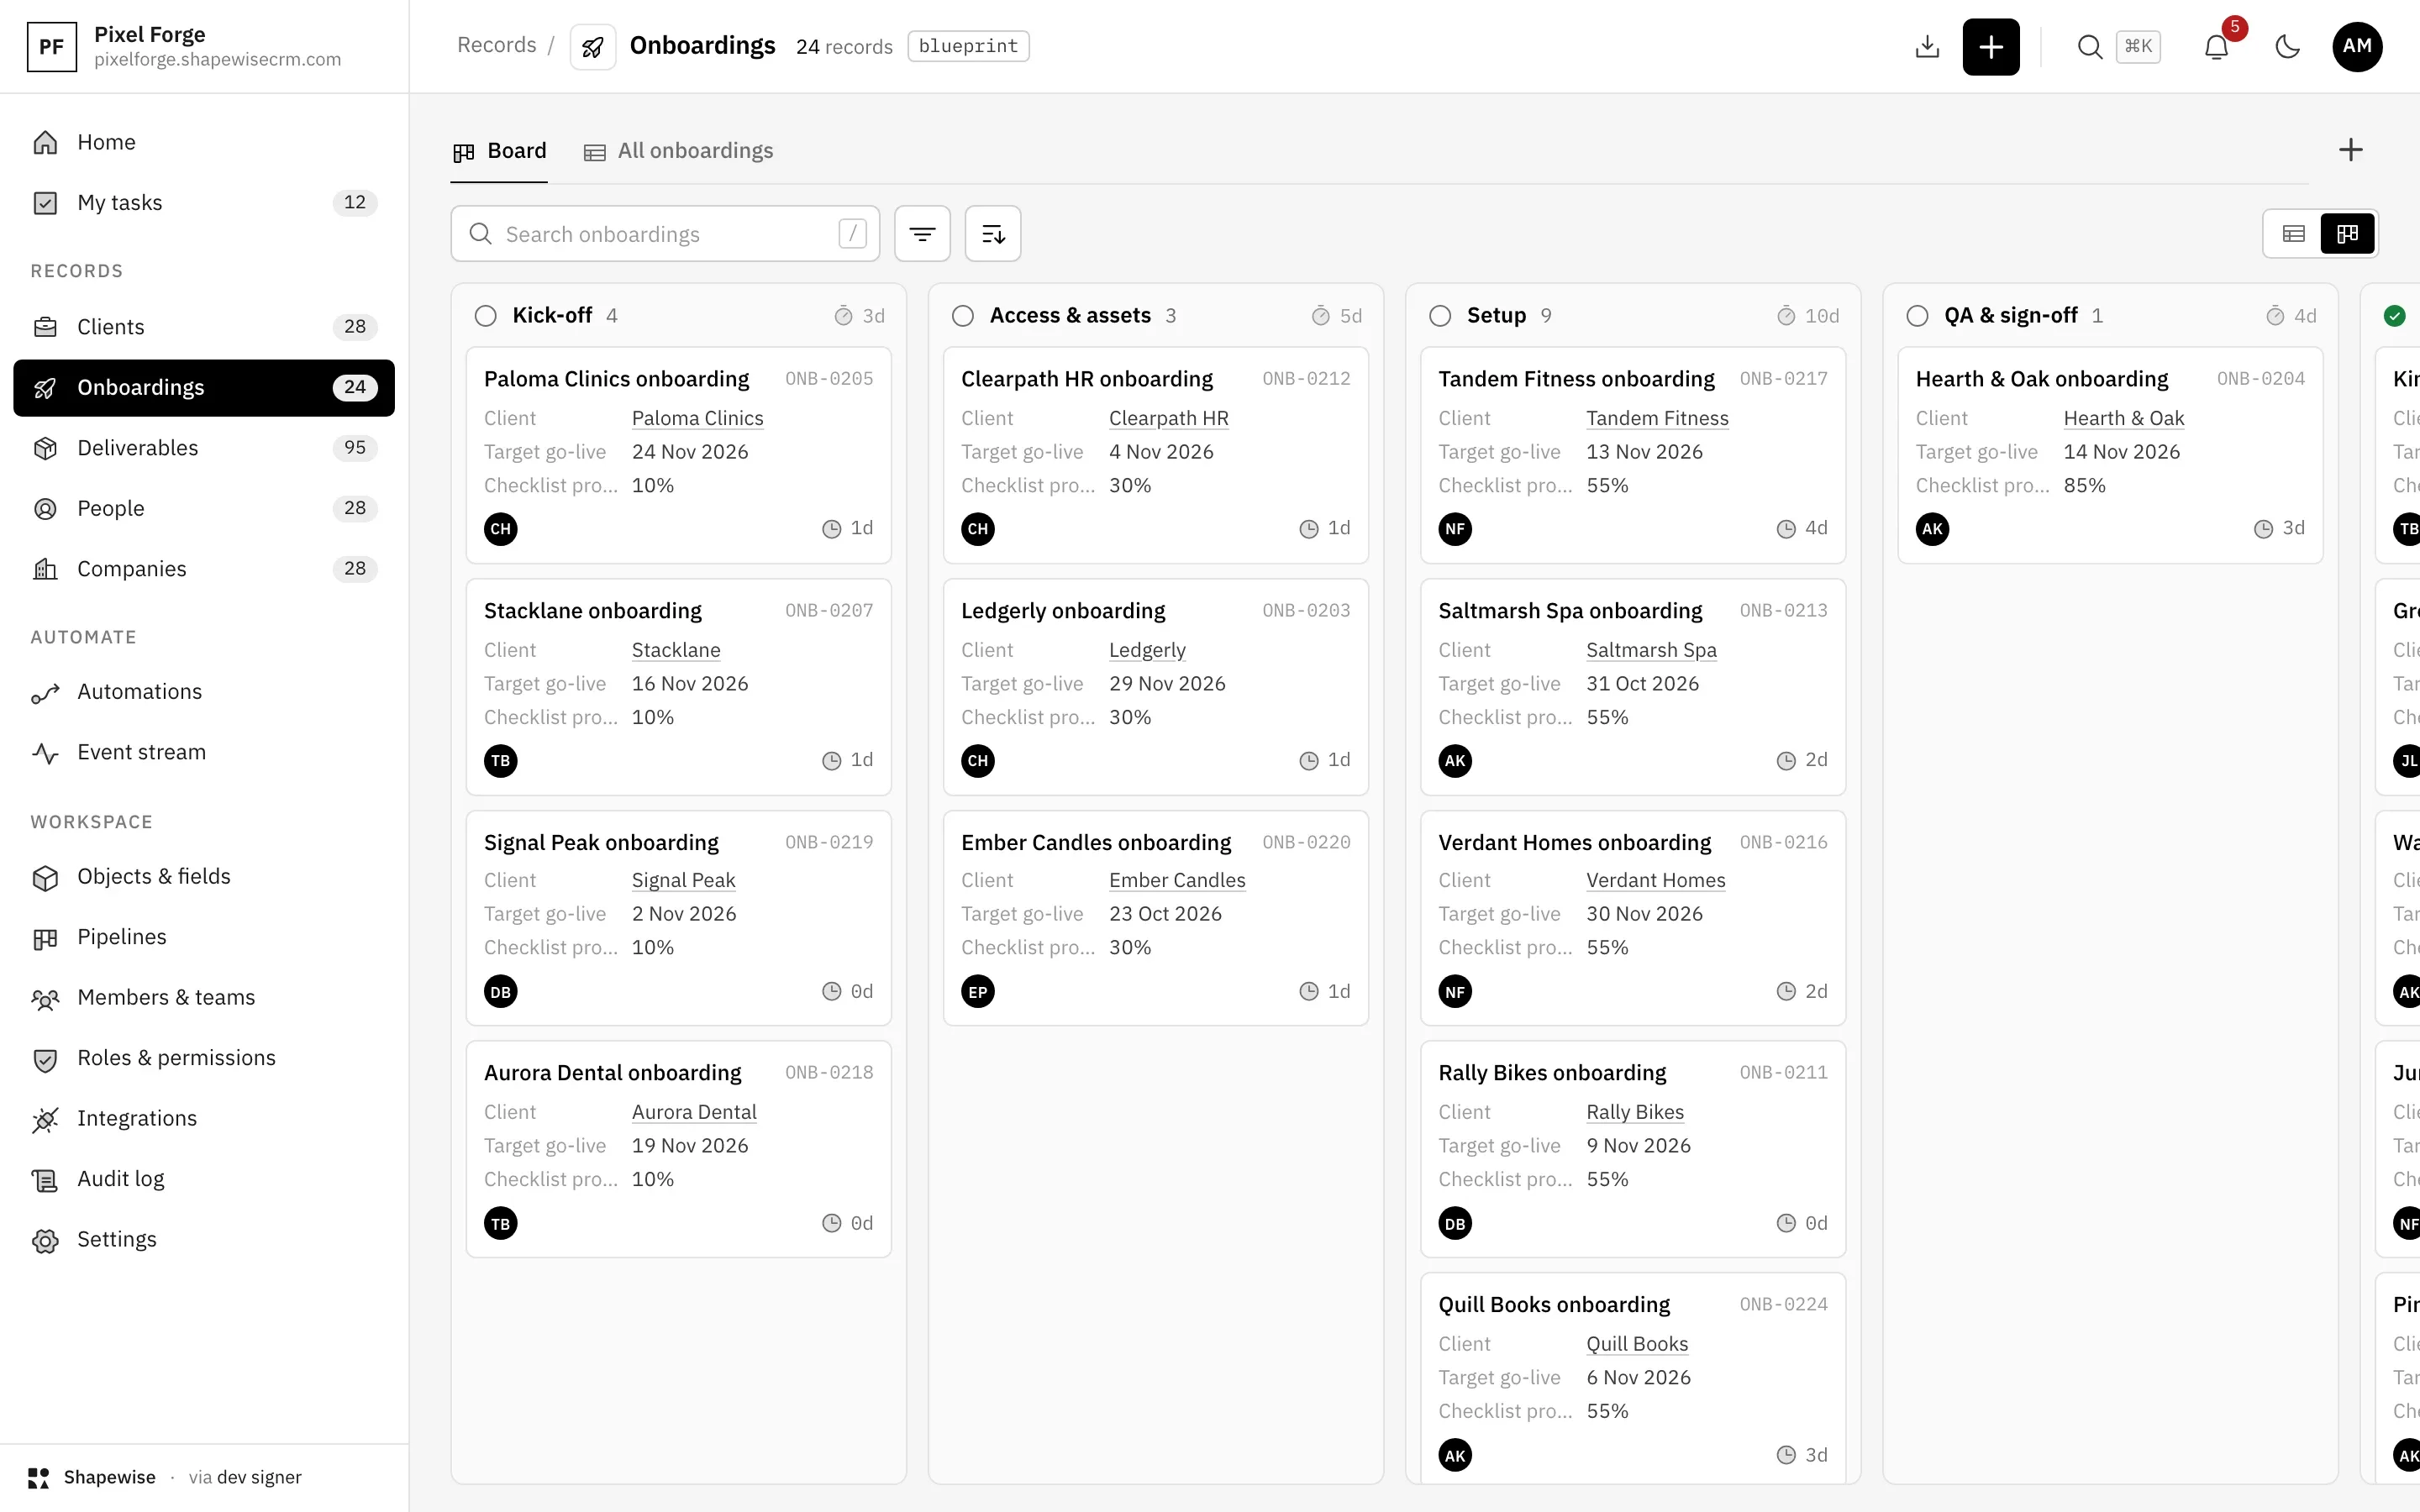This screenshot has height=1512, width=2420.
Task: Click the black plus new record button
Action: [x=1990, y=46]
